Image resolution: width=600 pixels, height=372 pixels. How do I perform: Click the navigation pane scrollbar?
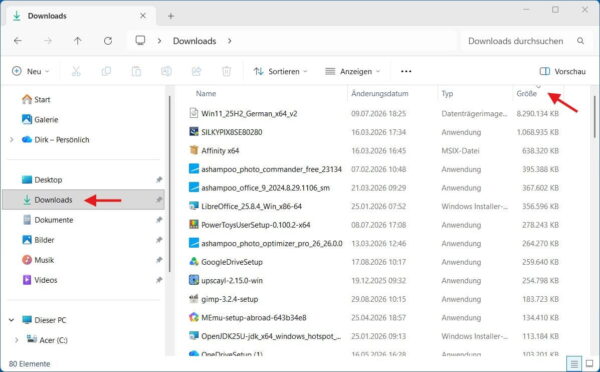[170, 184]
